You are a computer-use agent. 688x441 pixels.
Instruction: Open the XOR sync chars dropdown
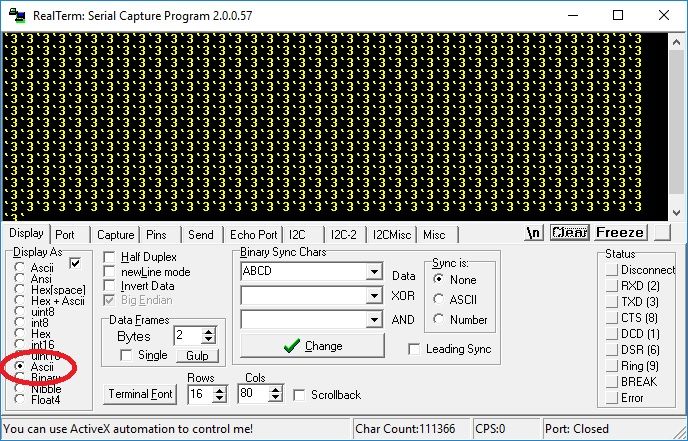point(374,296)
